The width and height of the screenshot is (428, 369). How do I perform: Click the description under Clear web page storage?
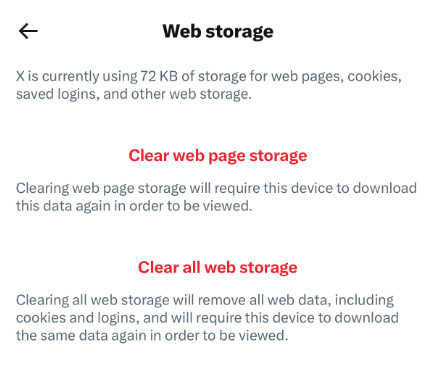[216, 197]
